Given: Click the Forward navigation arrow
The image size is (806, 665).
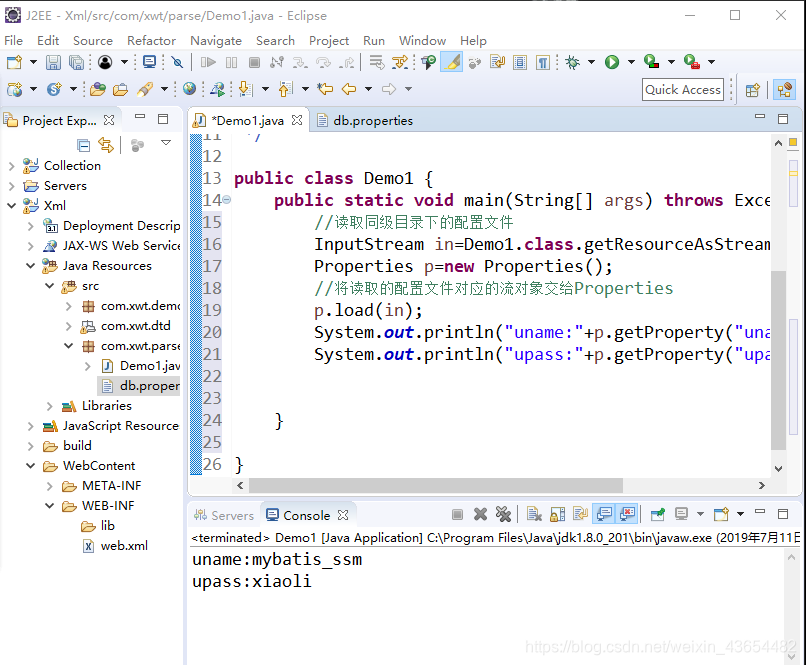Looking at the screenshot, I should (x=389, y=89).
